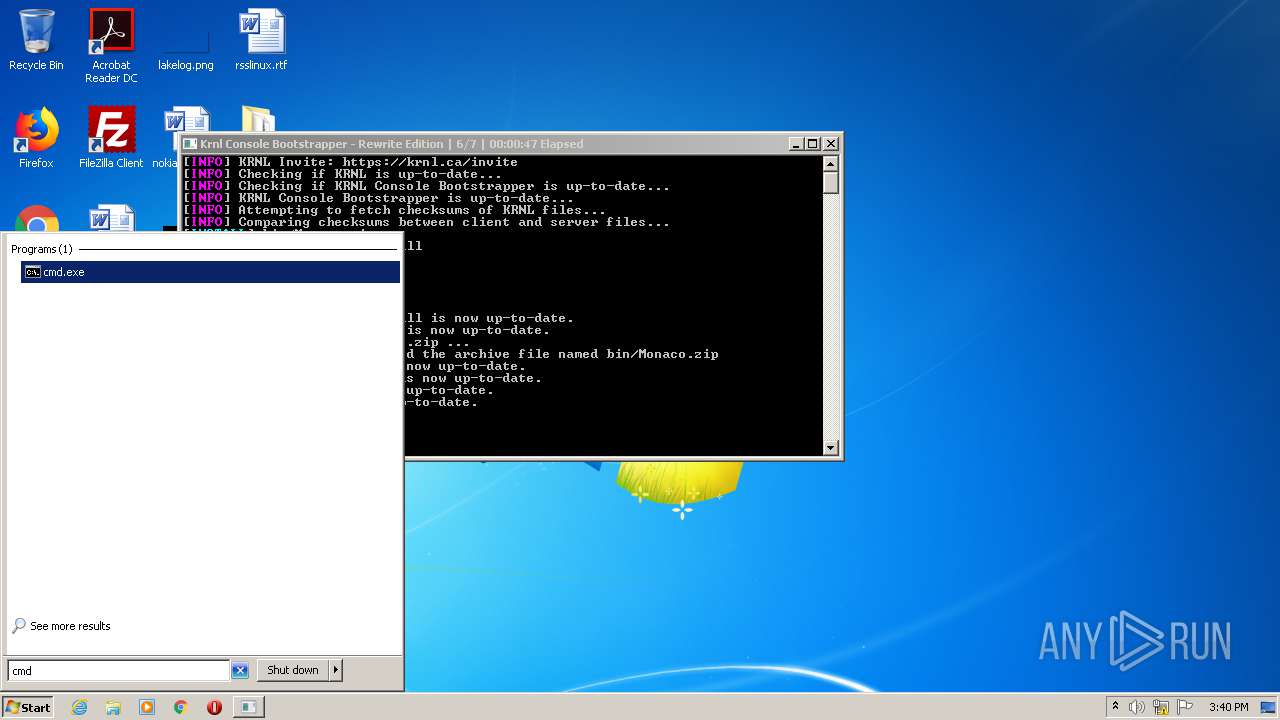Select the rsslinux.rtf document icon
The height and width of the screenshot is (720, 1280).
[x=261, y=40]
